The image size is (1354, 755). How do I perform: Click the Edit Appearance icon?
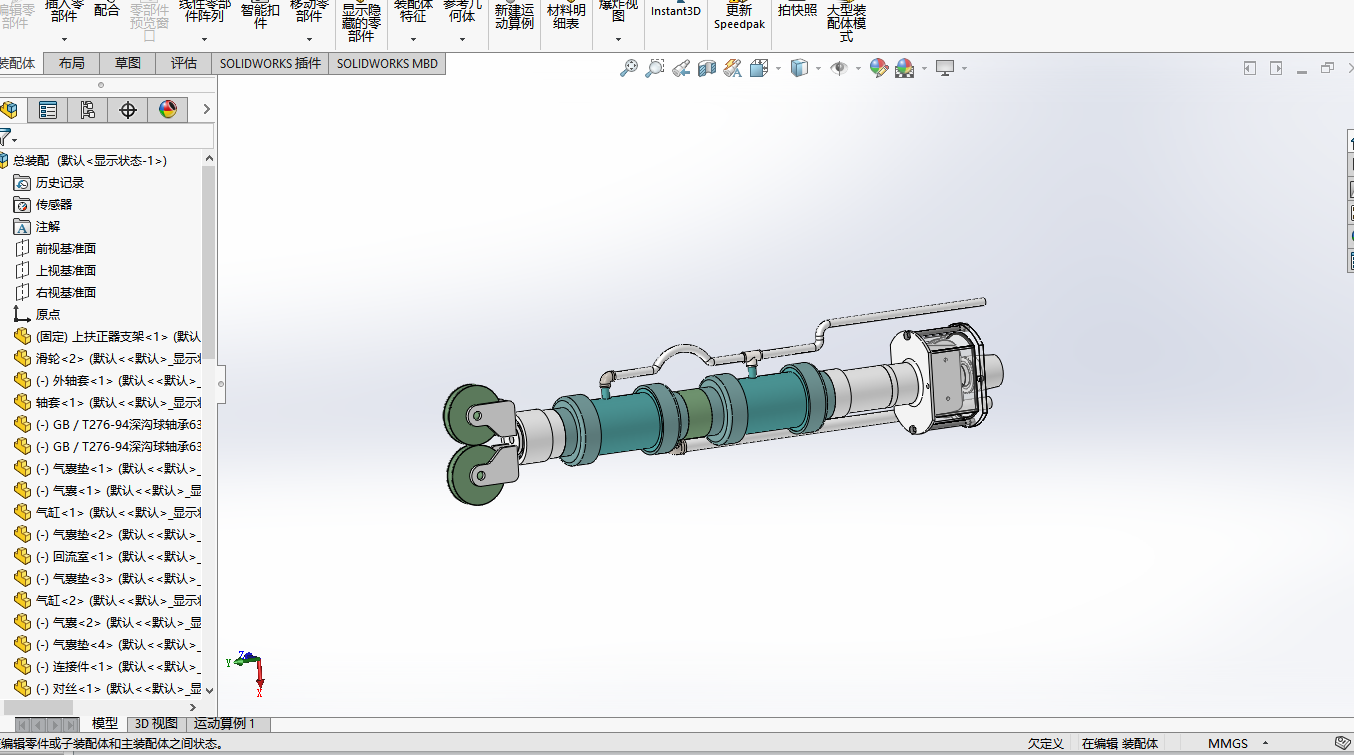[879, 68]
